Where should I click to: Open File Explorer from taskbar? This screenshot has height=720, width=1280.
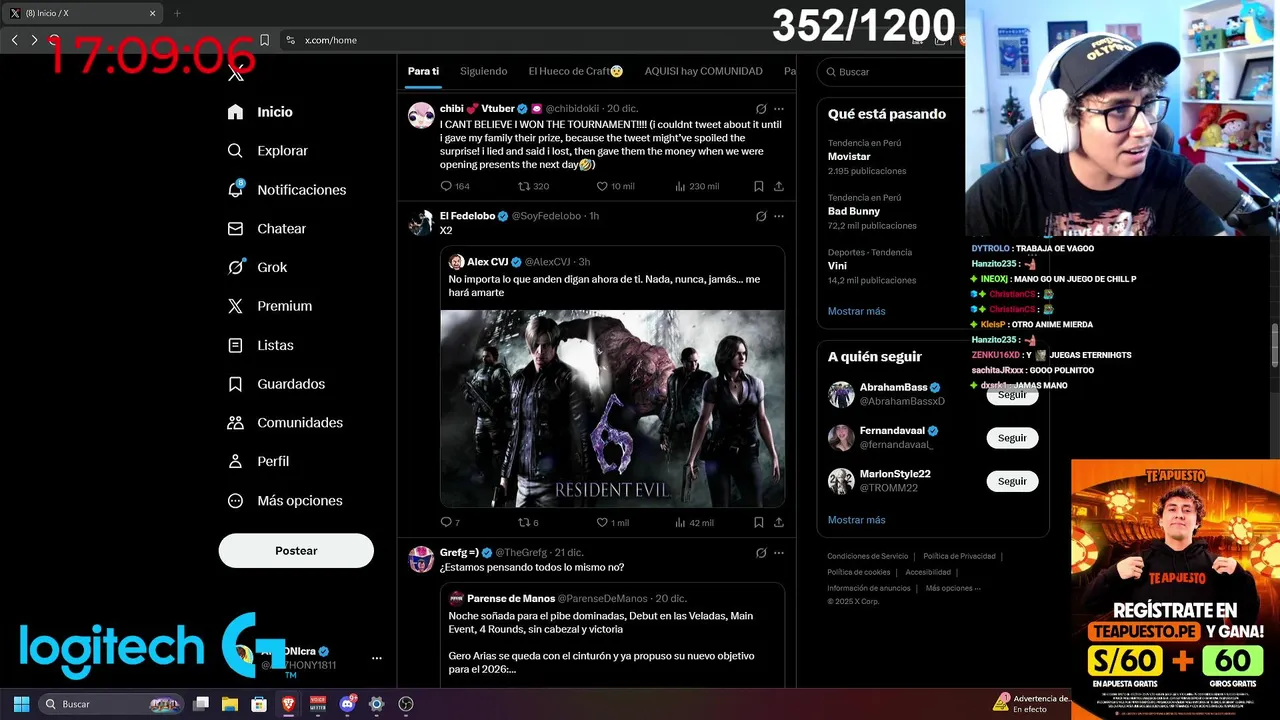point(229,704)
